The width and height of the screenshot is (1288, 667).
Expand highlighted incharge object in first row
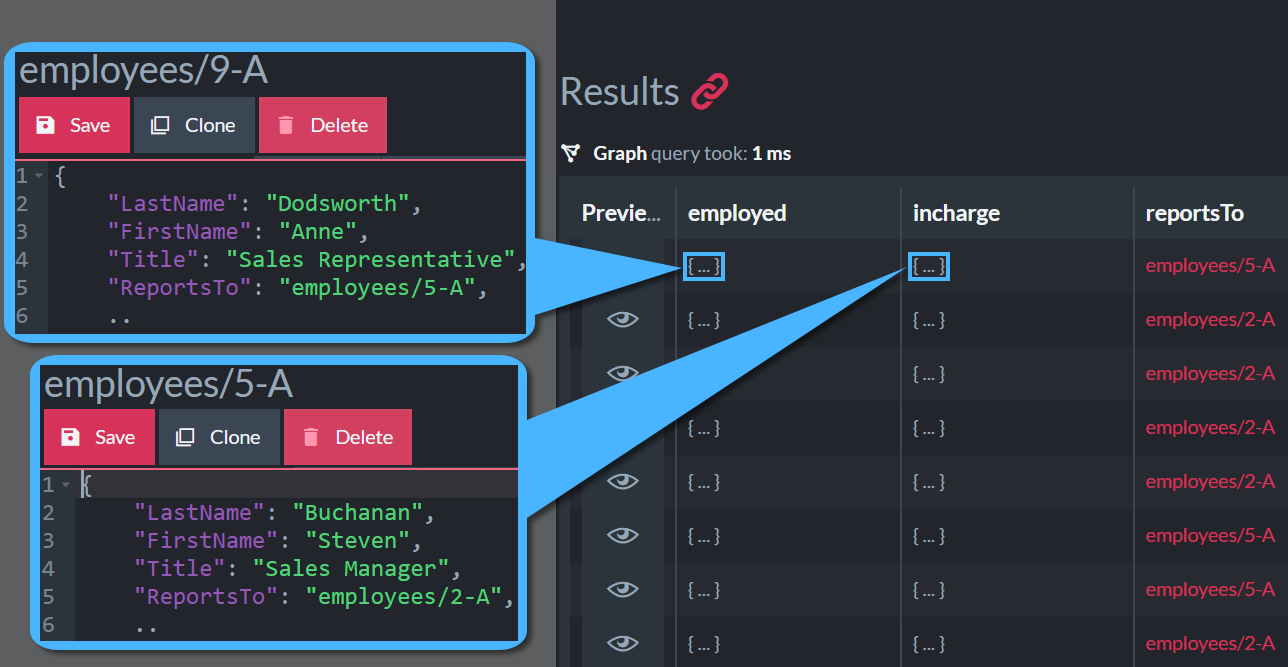[929, 266]
